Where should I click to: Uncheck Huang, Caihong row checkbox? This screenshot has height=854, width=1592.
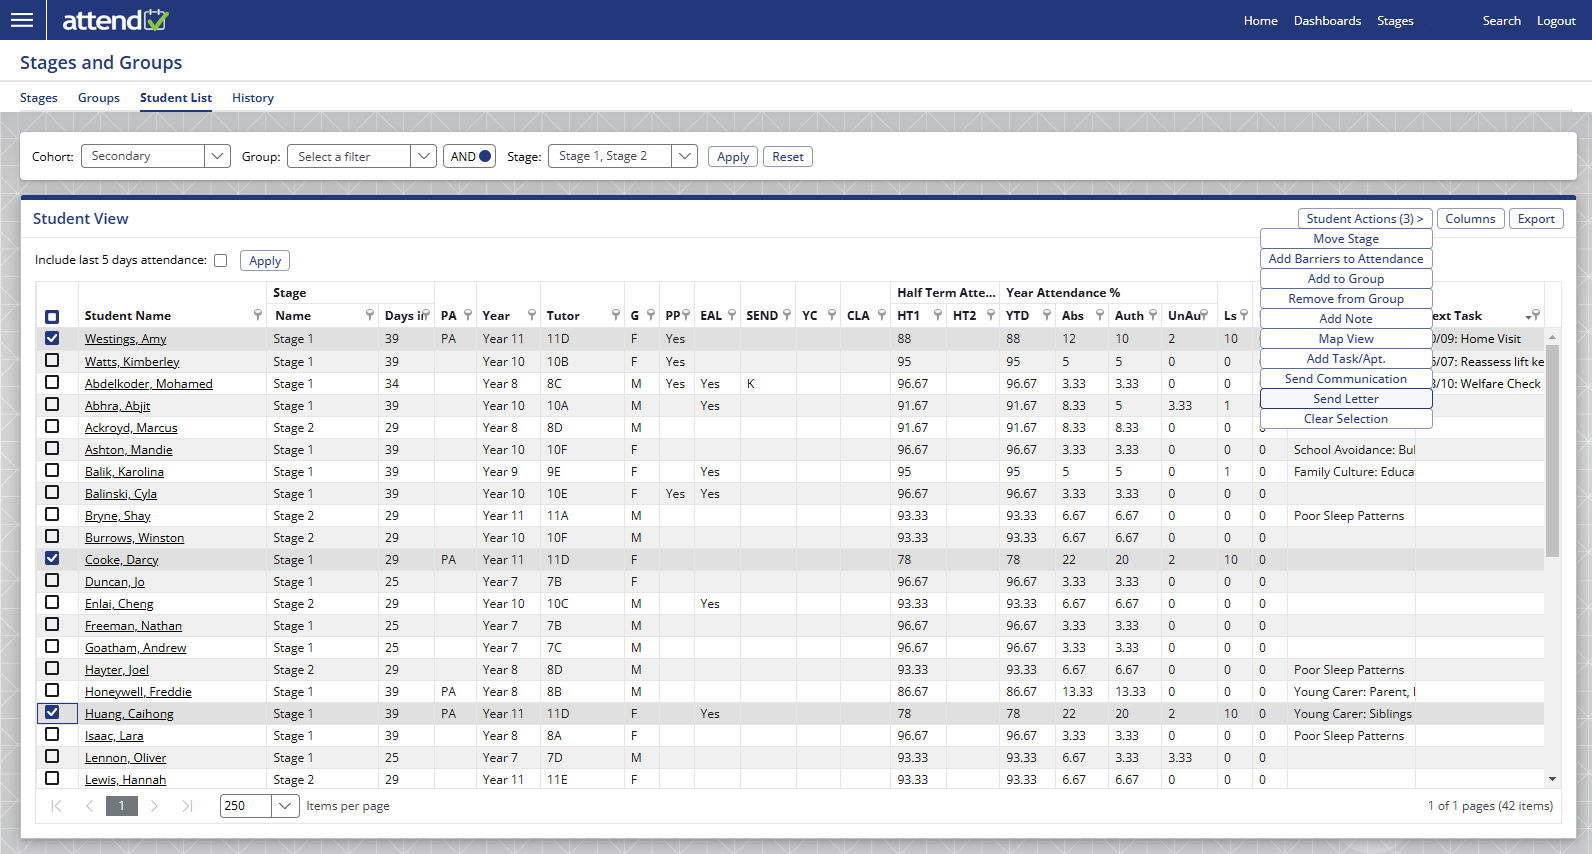tap(52, 712)
